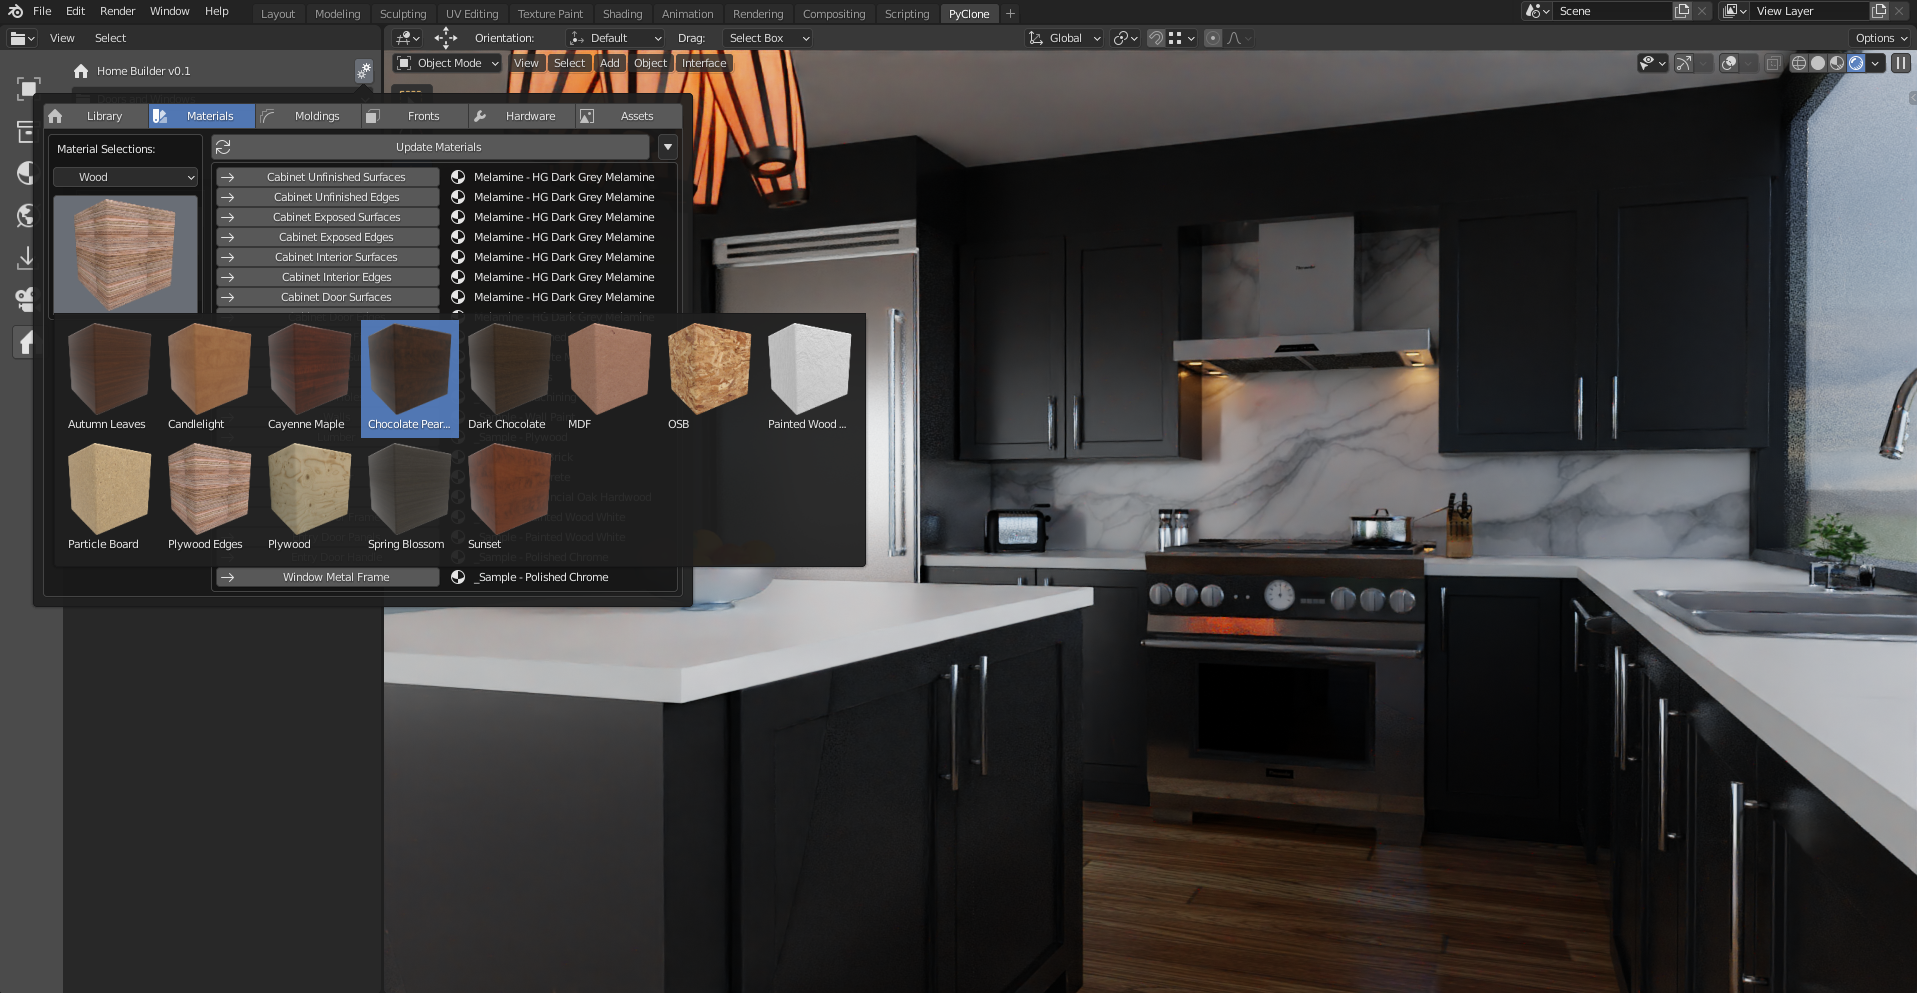
Task: Click the pause render preview icon
Action: click(x=1901, y=63)
